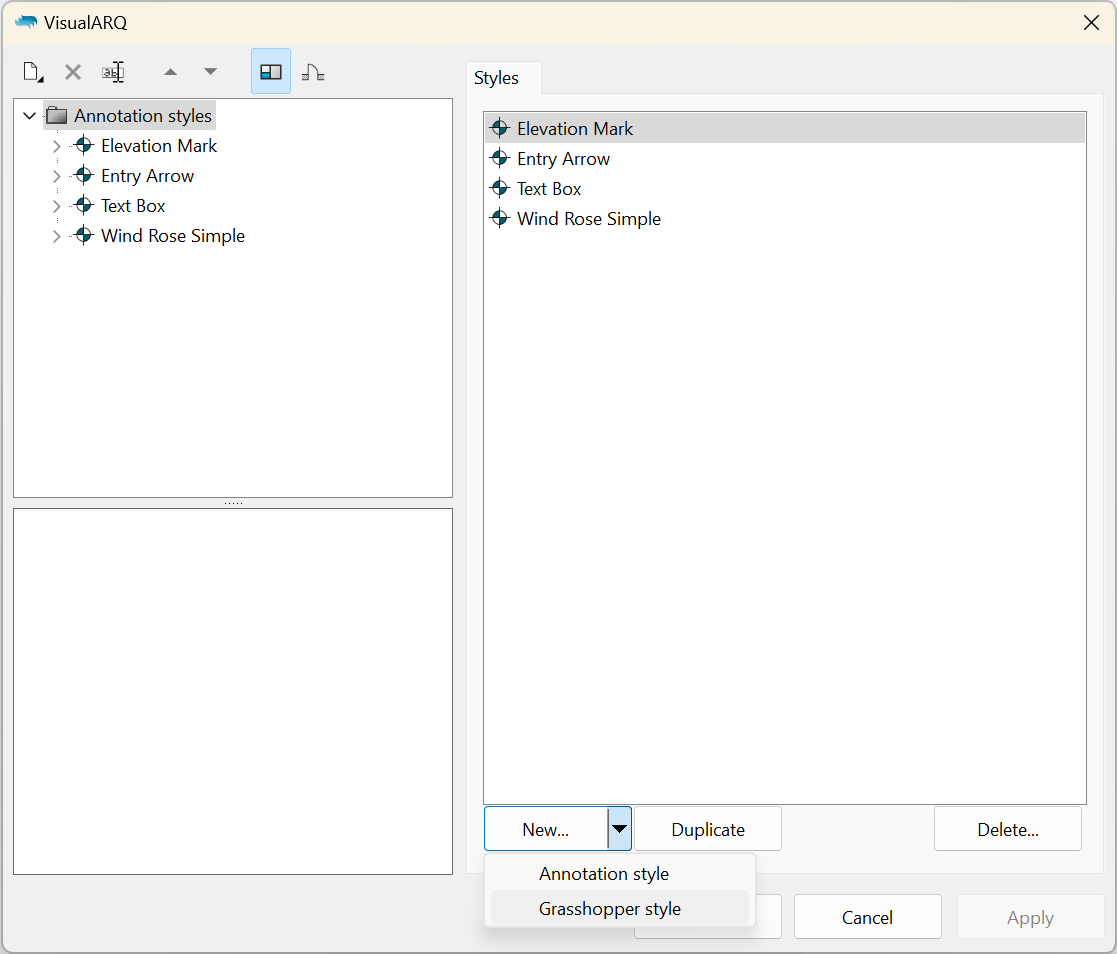The height and width of the screenshot is (954, 1117).
Task: Move style up with the up arrow
Action: (x=170, y=71)
